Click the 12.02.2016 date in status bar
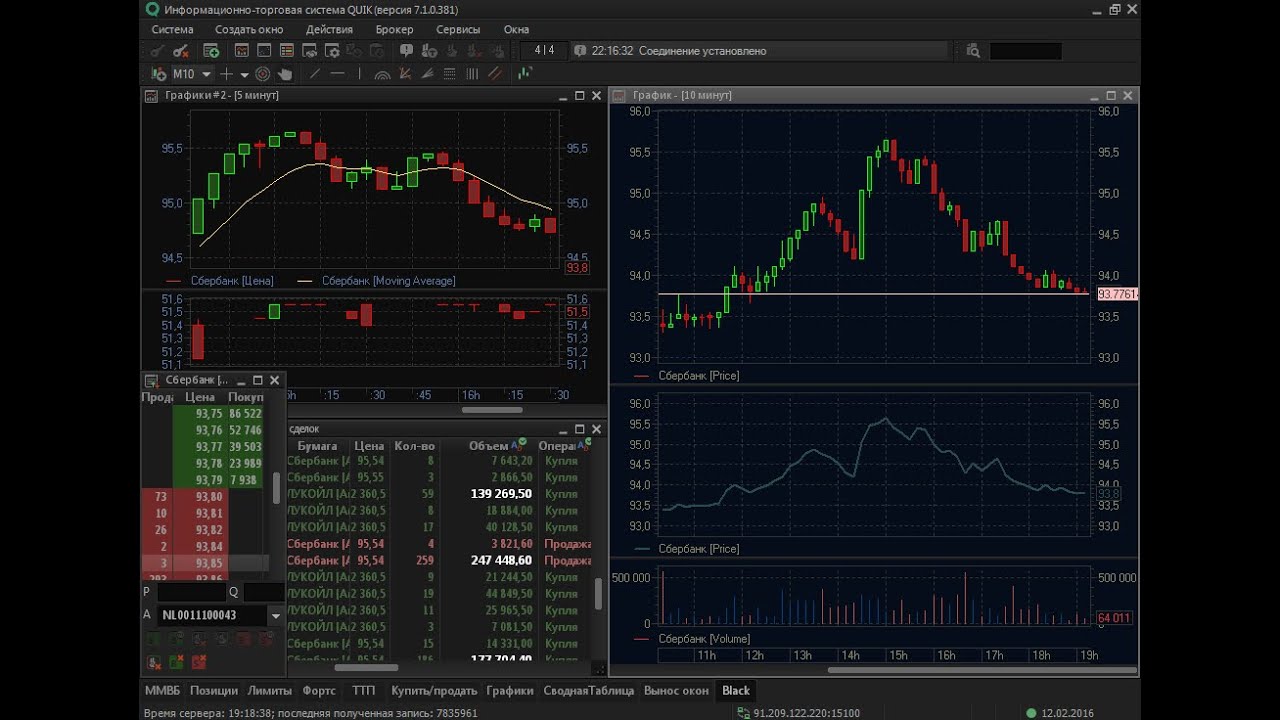Screen dimensions: 1280x720 [1066, 713]
